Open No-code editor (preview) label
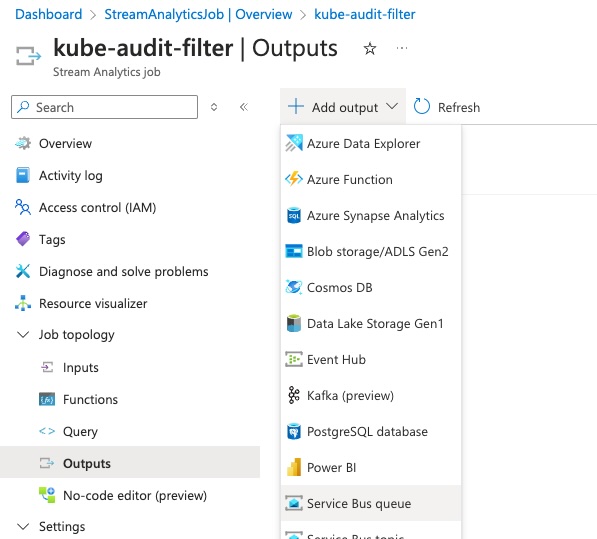 click(135, 496)
